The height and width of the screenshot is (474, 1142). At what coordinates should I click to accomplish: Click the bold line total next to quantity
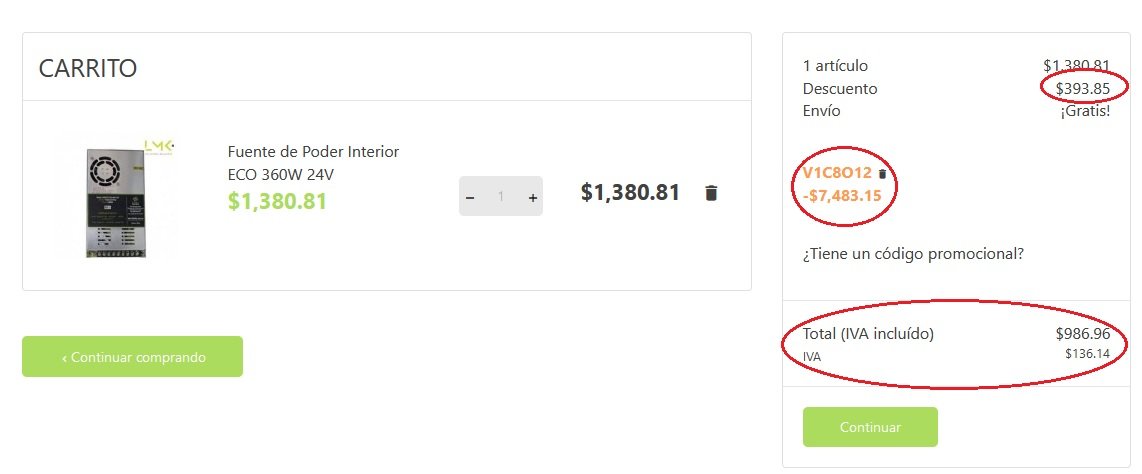[x=630, y=192]
